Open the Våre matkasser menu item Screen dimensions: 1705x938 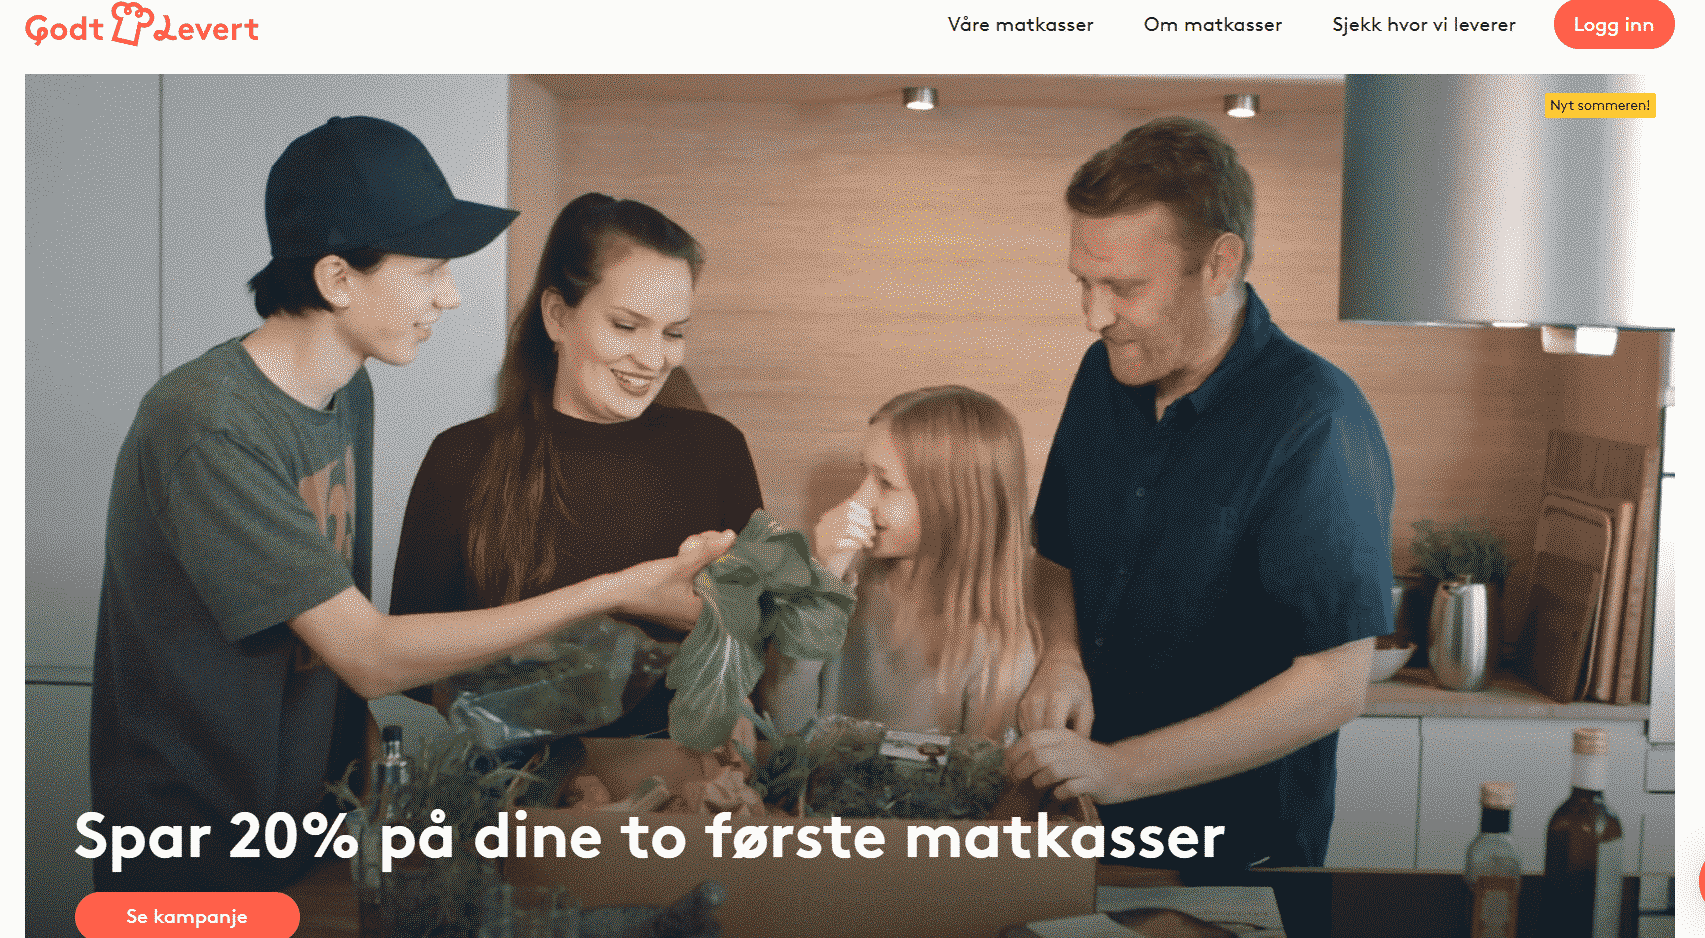pos(1020,25)
